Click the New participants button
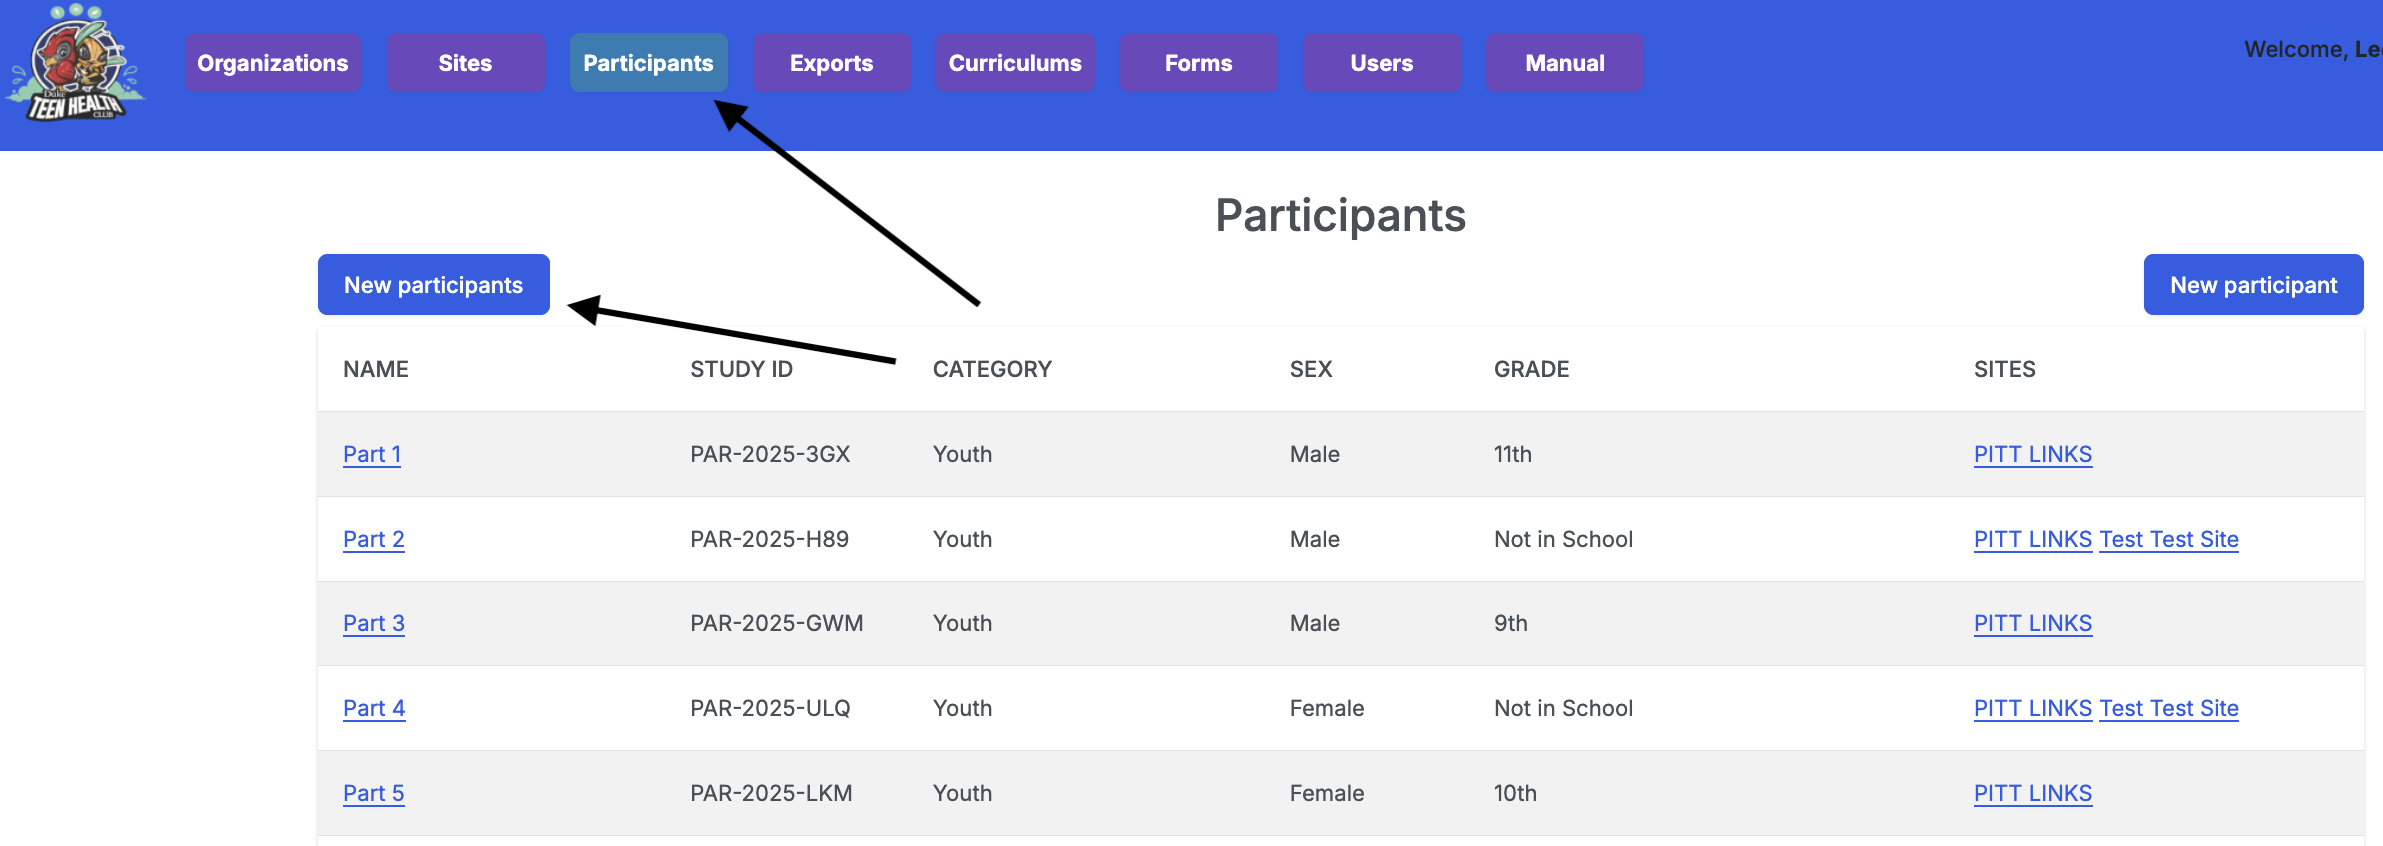The width and height of the screenshot is (2383, 846). coord(434,285)
